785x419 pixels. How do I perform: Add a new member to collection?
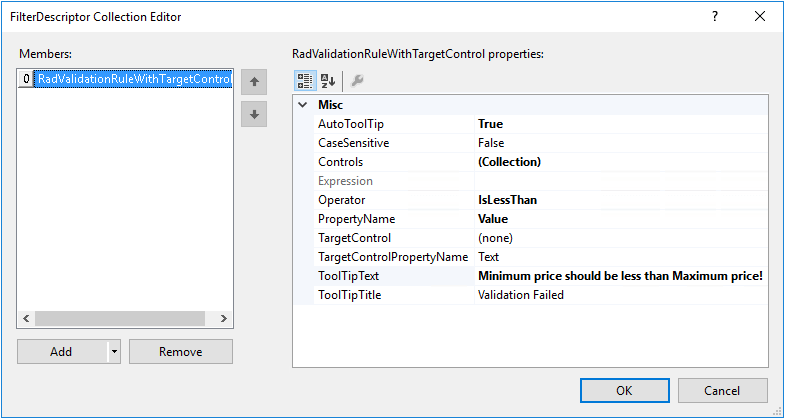(x=62, y=351)
